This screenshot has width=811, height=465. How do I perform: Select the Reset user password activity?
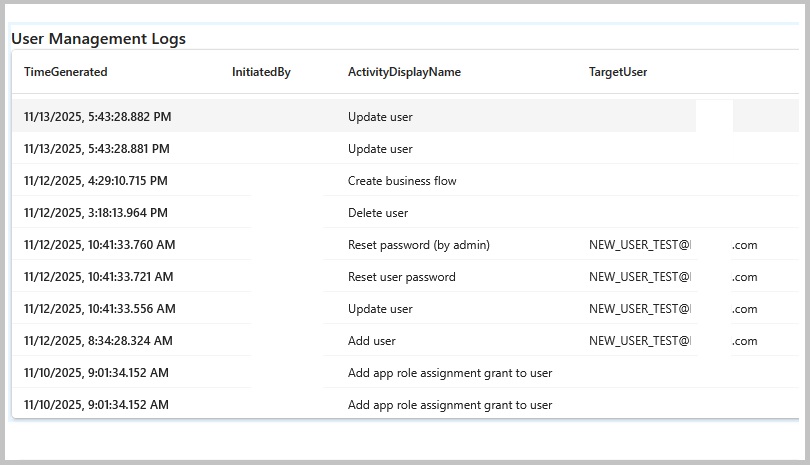tap(402, 277)
